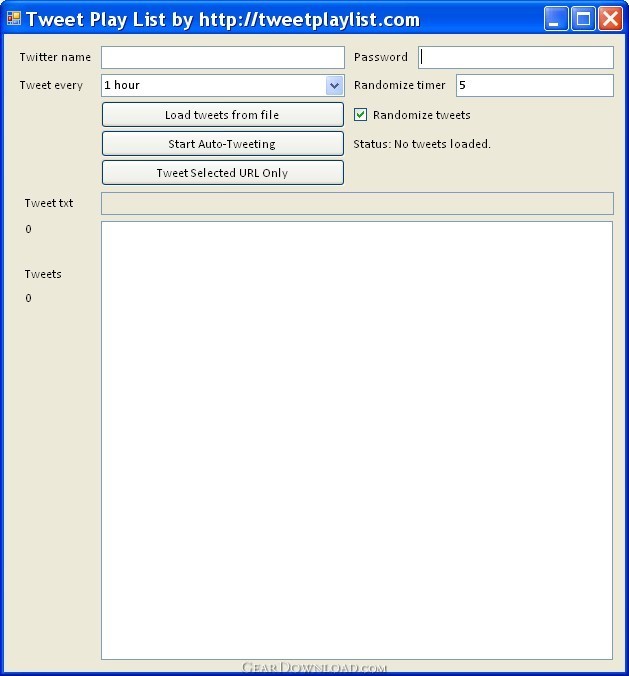629x676 pixels.
Task: Click the Status: No tweets loaded text
Action: pos(422,144)
